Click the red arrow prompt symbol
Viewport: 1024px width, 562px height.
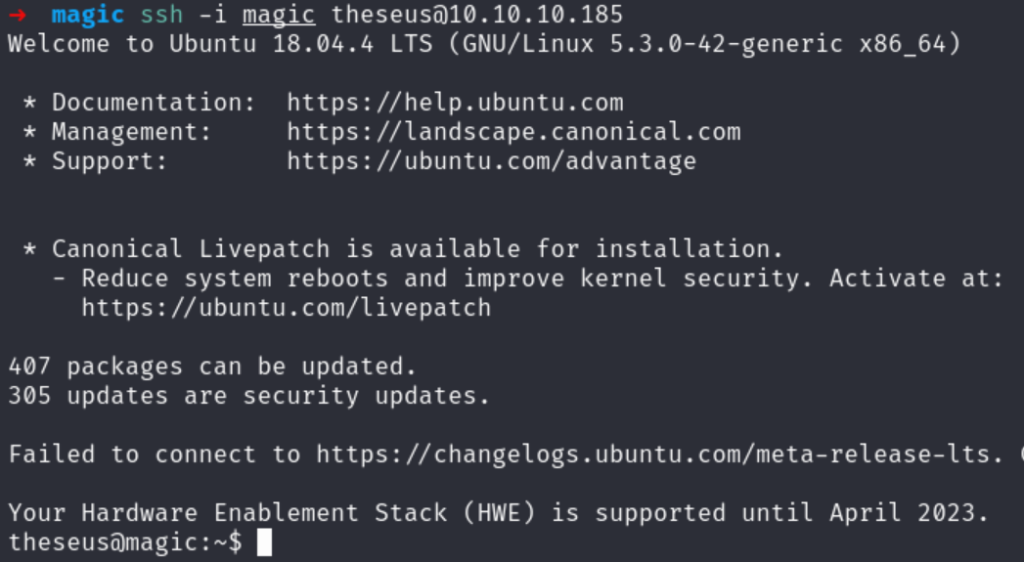tap(17, 15)
